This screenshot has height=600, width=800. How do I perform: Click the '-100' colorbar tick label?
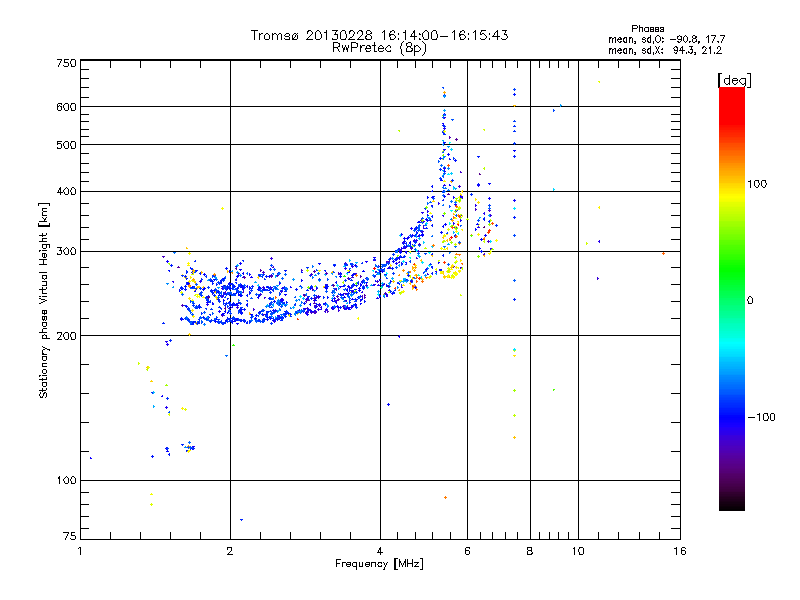tap(762, 417)
